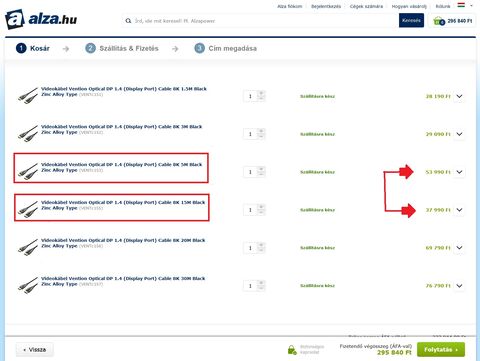The height and width of the screenshot is (361, 480).
Task: Click the 28 190 Ft price
Action: (438, 96)
